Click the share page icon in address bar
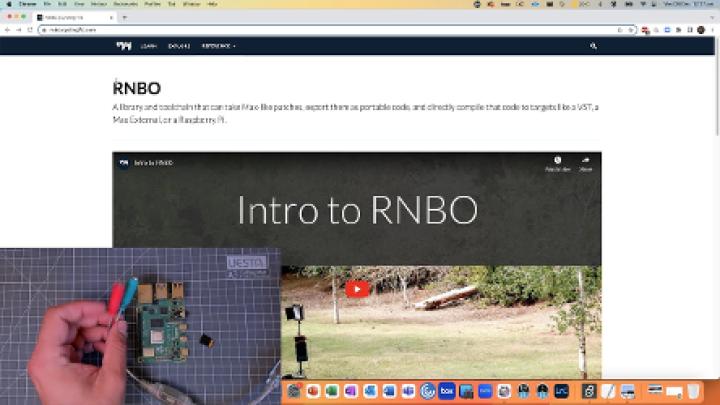 coord(620,30)
